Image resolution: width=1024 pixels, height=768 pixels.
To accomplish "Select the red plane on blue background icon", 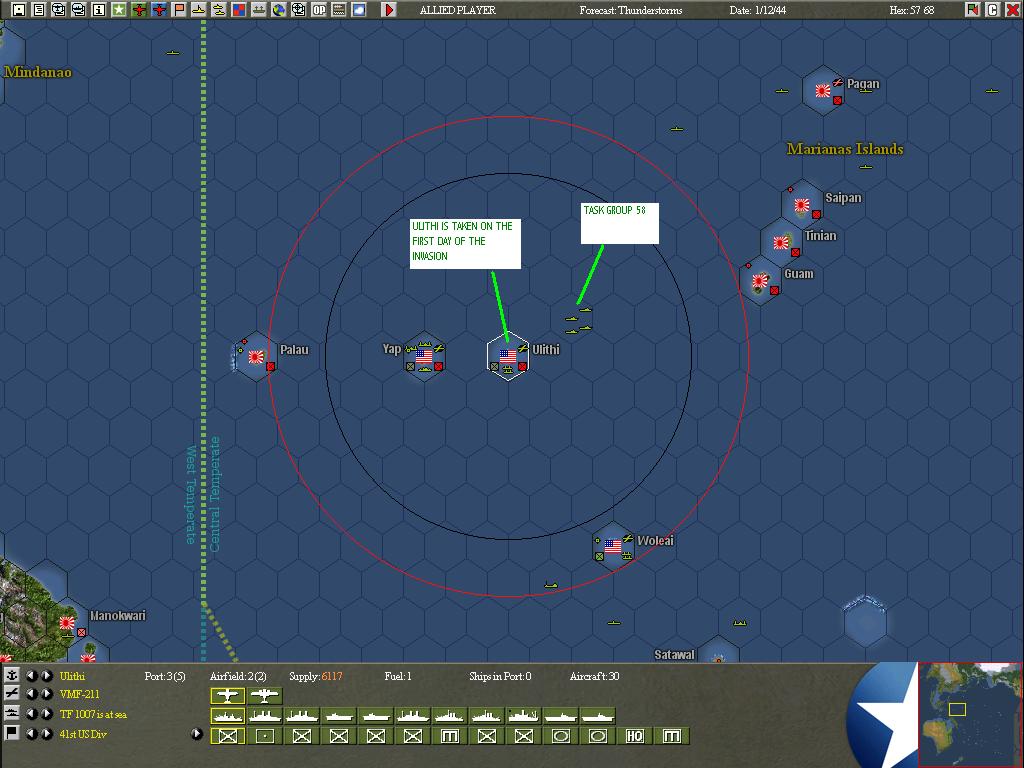I will [159, 10].
